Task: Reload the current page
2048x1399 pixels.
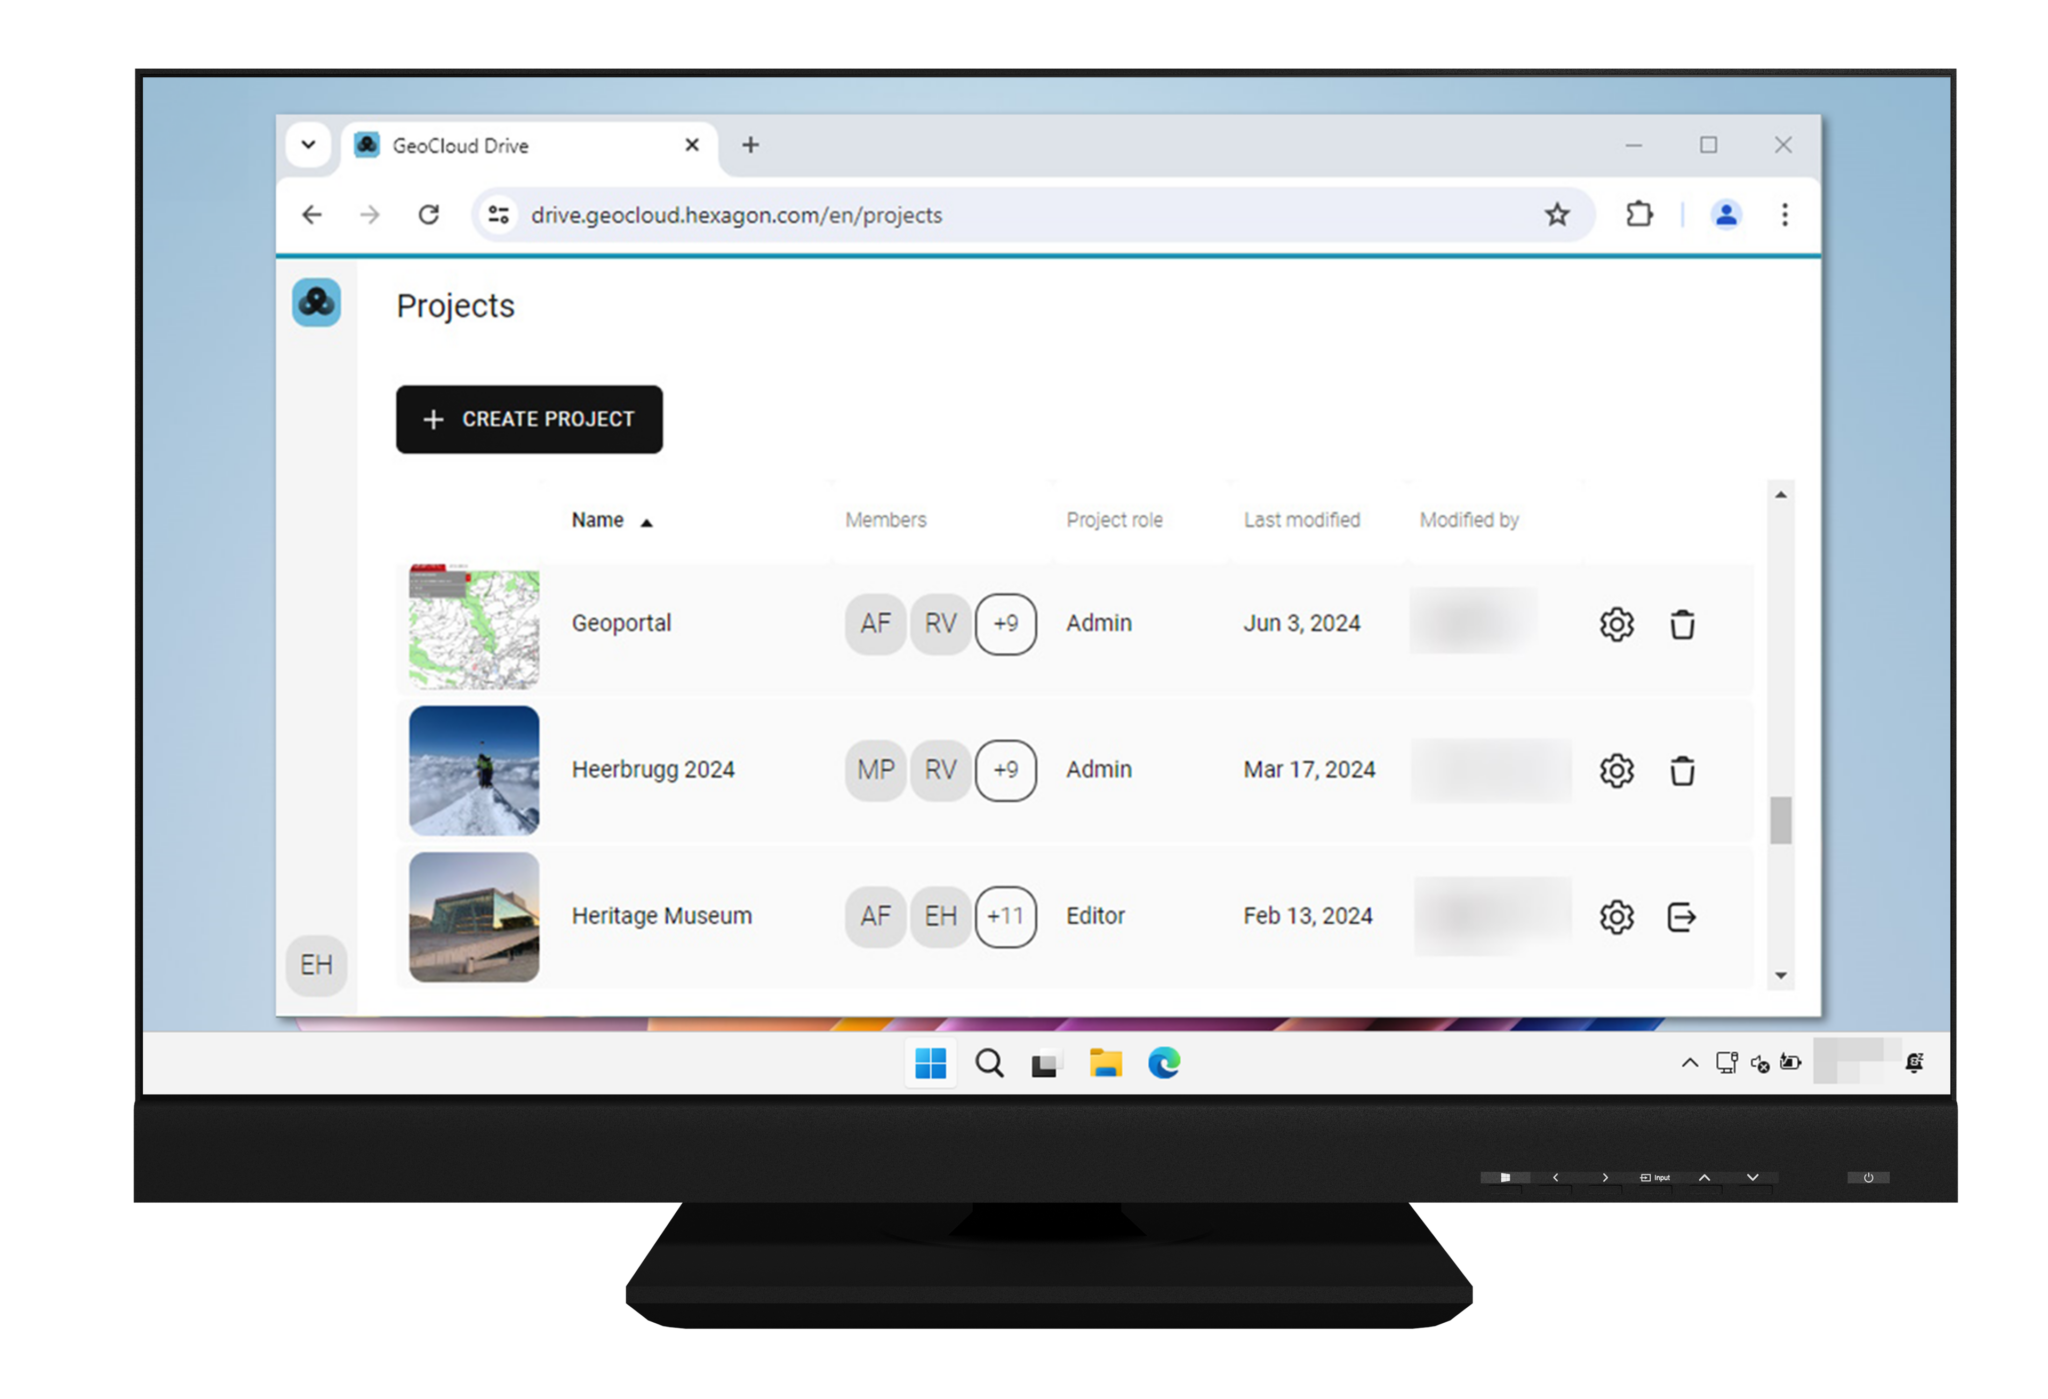Action: click(429, 214)
